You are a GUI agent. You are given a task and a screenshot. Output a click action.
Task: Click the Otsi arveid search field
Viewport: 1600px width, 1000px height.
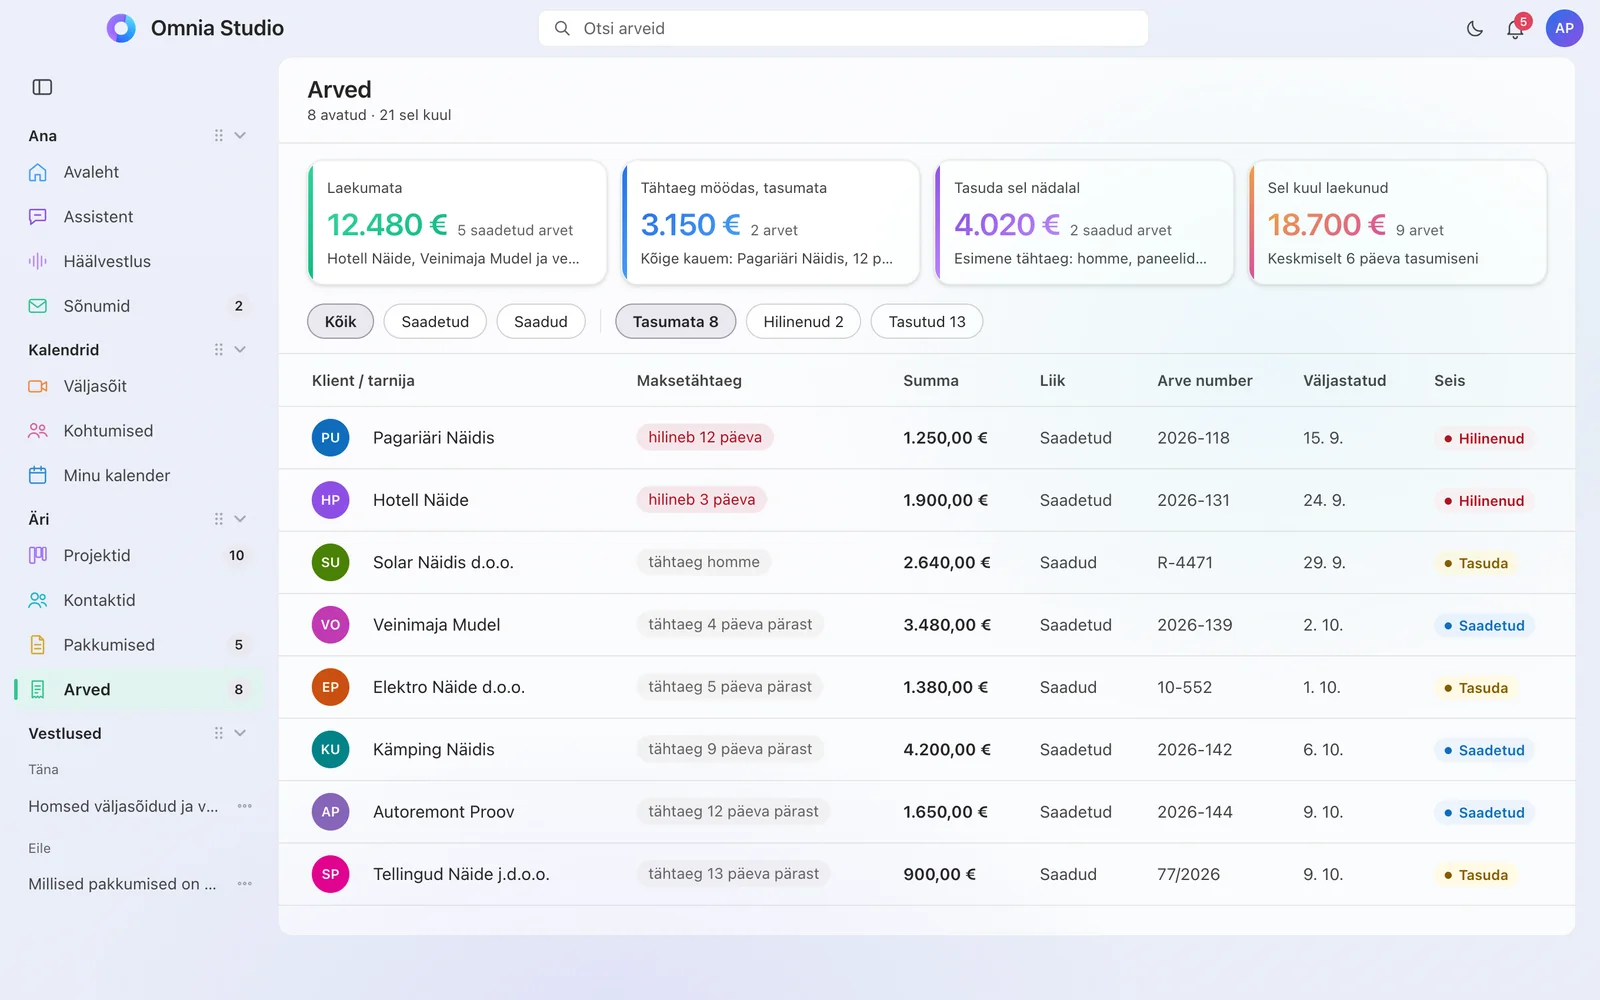(x=843, y=28)
